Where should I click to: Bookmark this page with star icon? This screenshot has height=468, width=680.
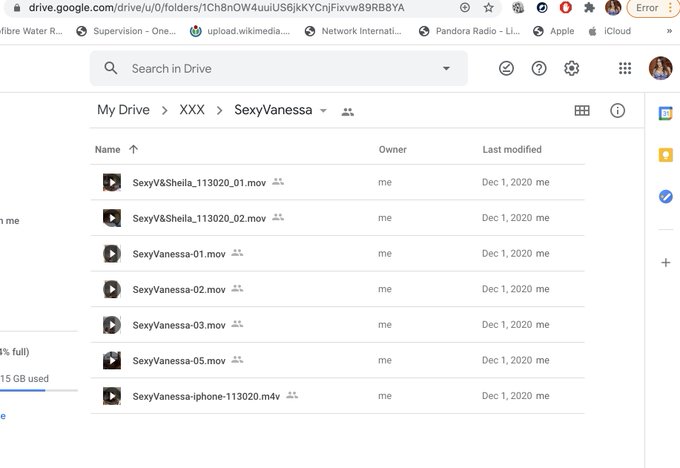488,7
